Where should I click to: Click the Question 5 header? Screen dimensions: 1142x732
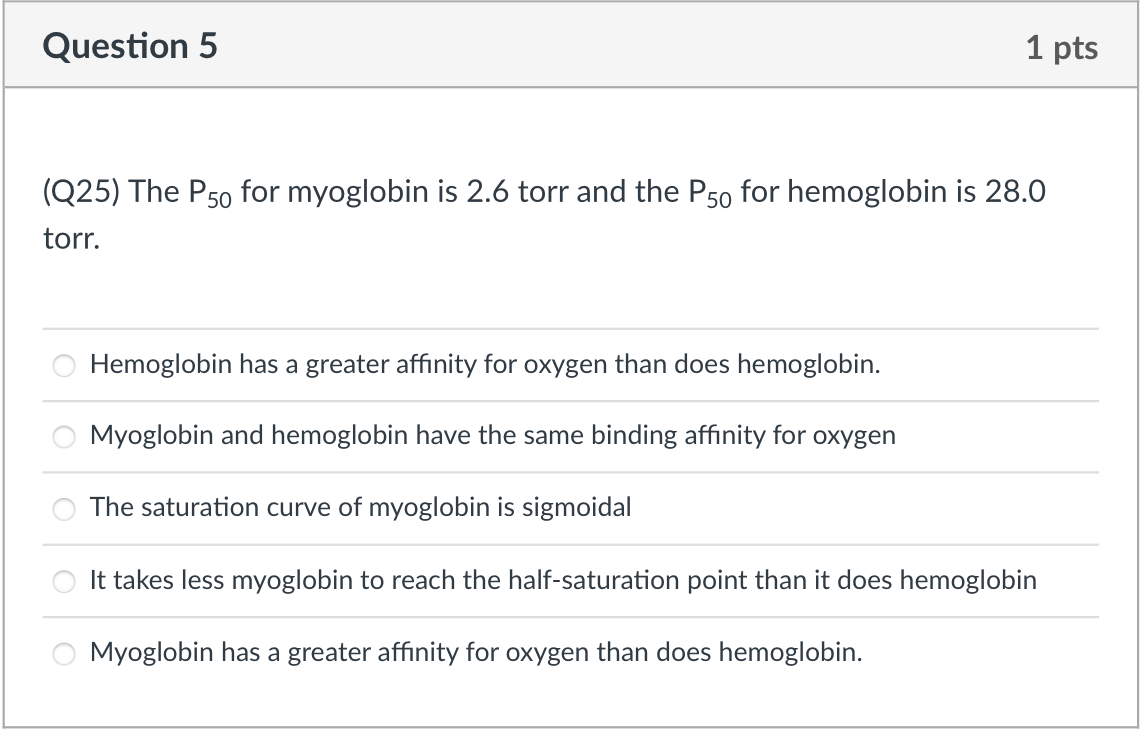pos(130,45)
